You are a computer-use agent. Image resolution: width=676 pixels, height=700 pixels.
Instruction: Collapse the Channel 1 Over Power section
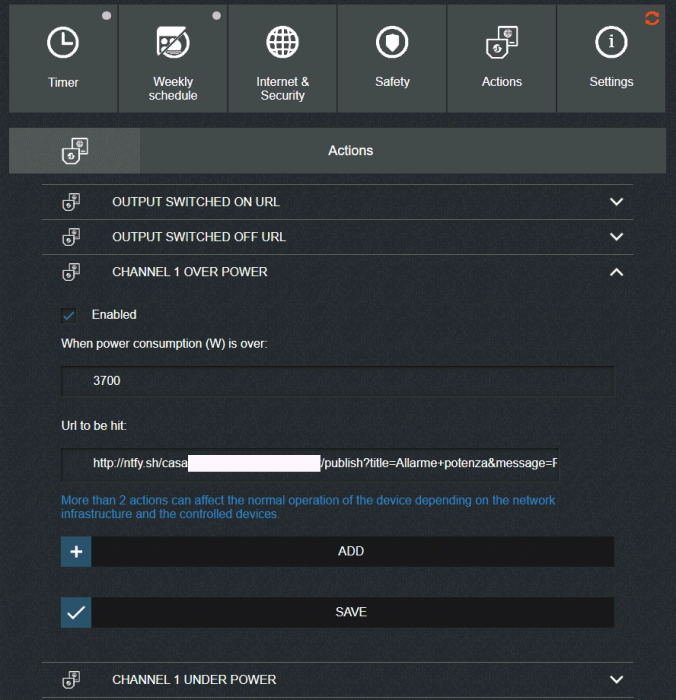[x=616, y=272]
